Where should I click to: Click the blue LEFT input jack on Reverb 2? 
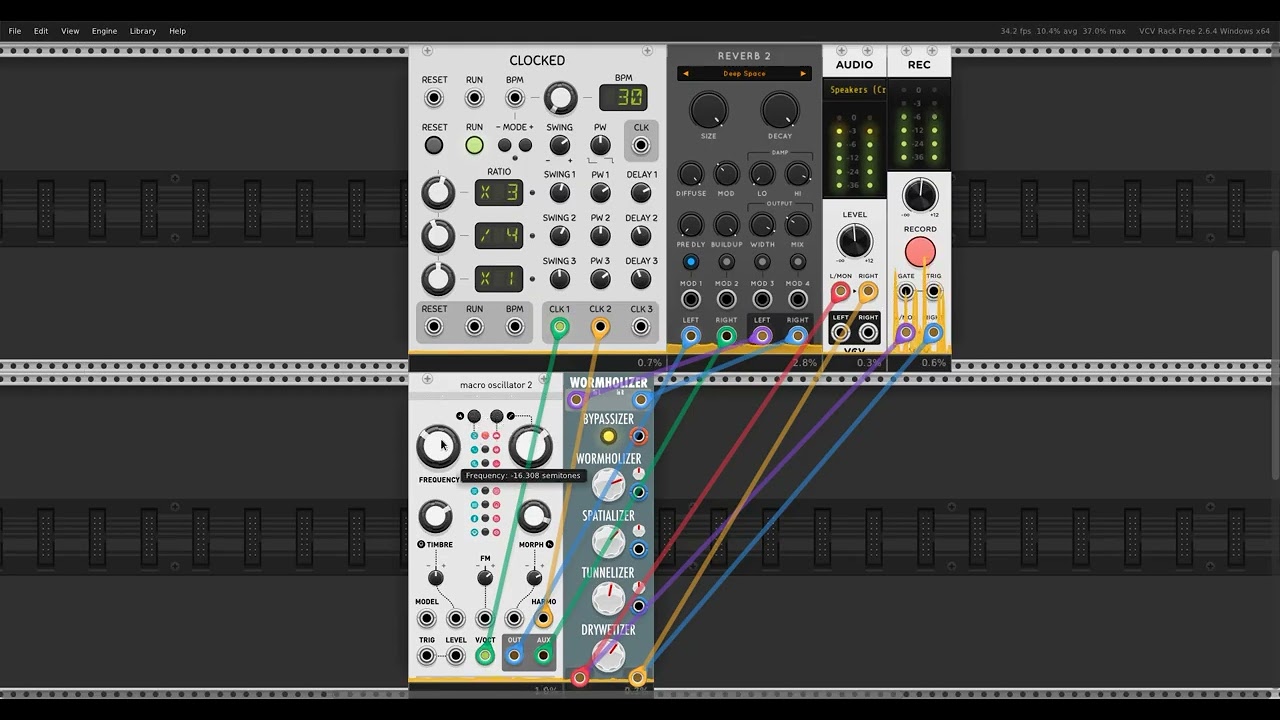coord(690,336)
